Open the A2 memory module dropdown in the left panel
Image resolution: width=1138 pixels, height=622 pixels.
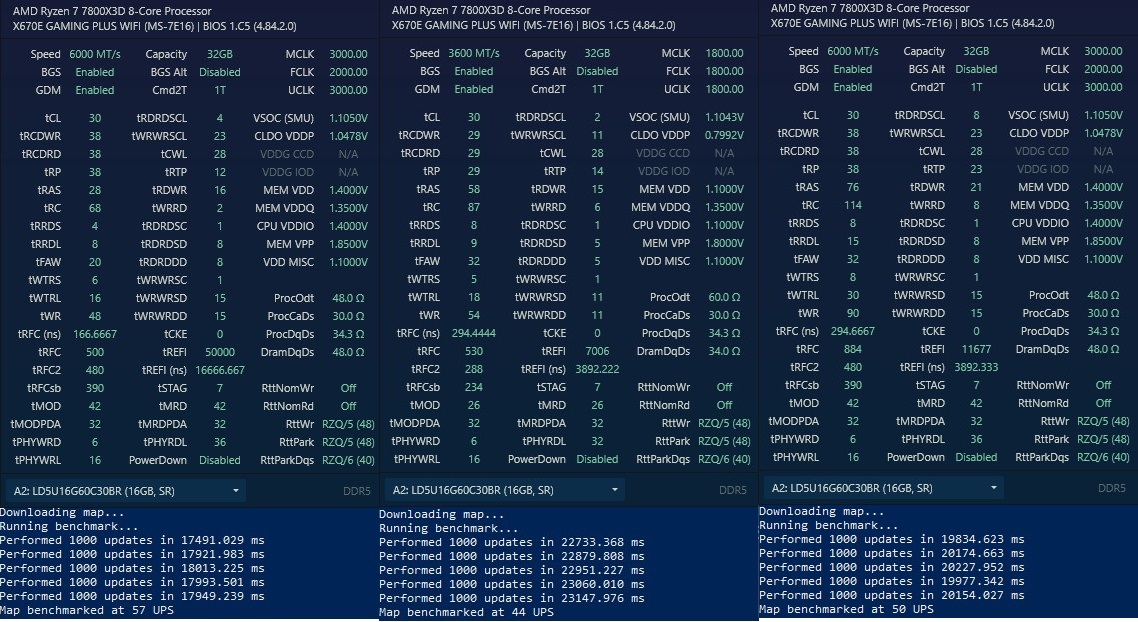pos(125,491)
